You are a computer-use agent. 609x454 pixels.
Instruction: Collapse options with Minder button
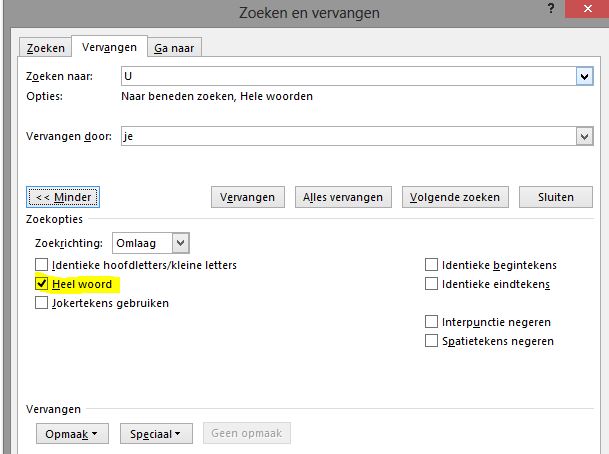(63, 197)
